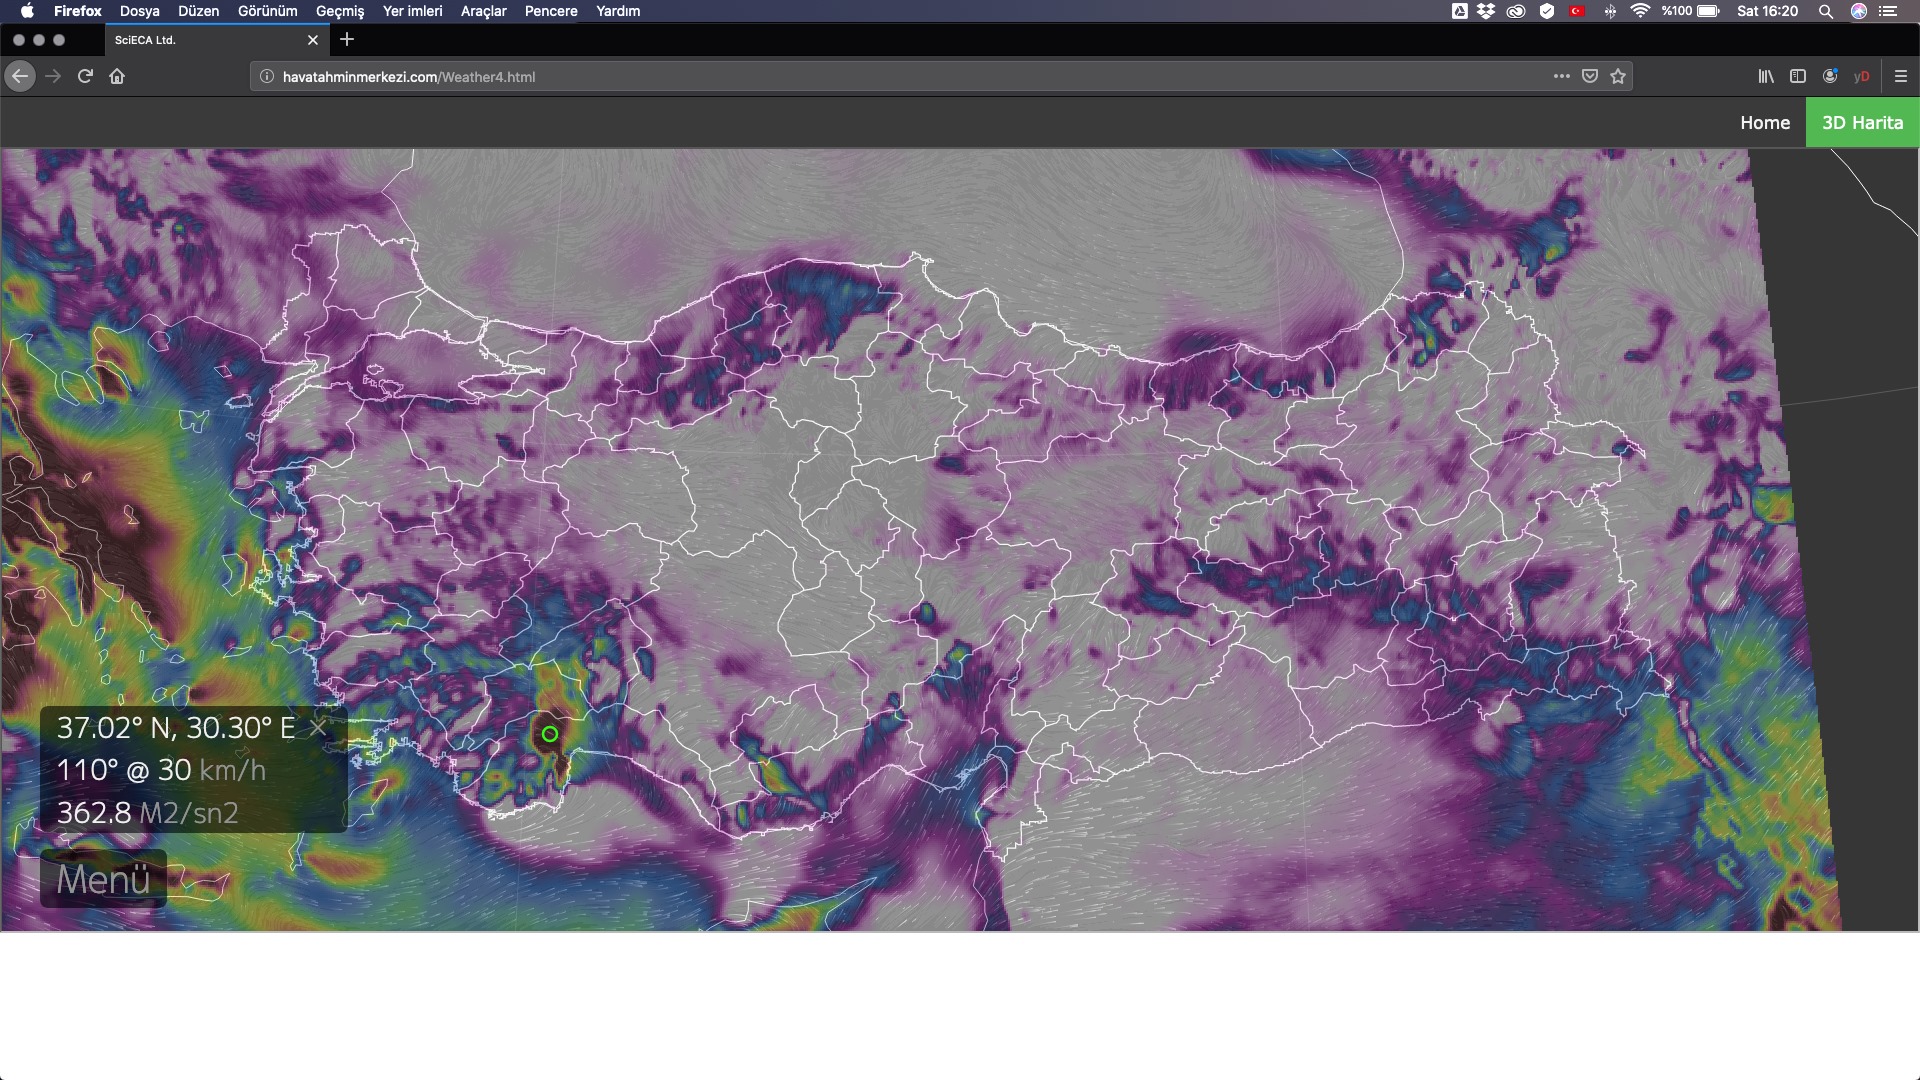This screenshot has height=1080, width=1920.
Task: Toggle wind speed unit km/h
Action: click(233, 770)
